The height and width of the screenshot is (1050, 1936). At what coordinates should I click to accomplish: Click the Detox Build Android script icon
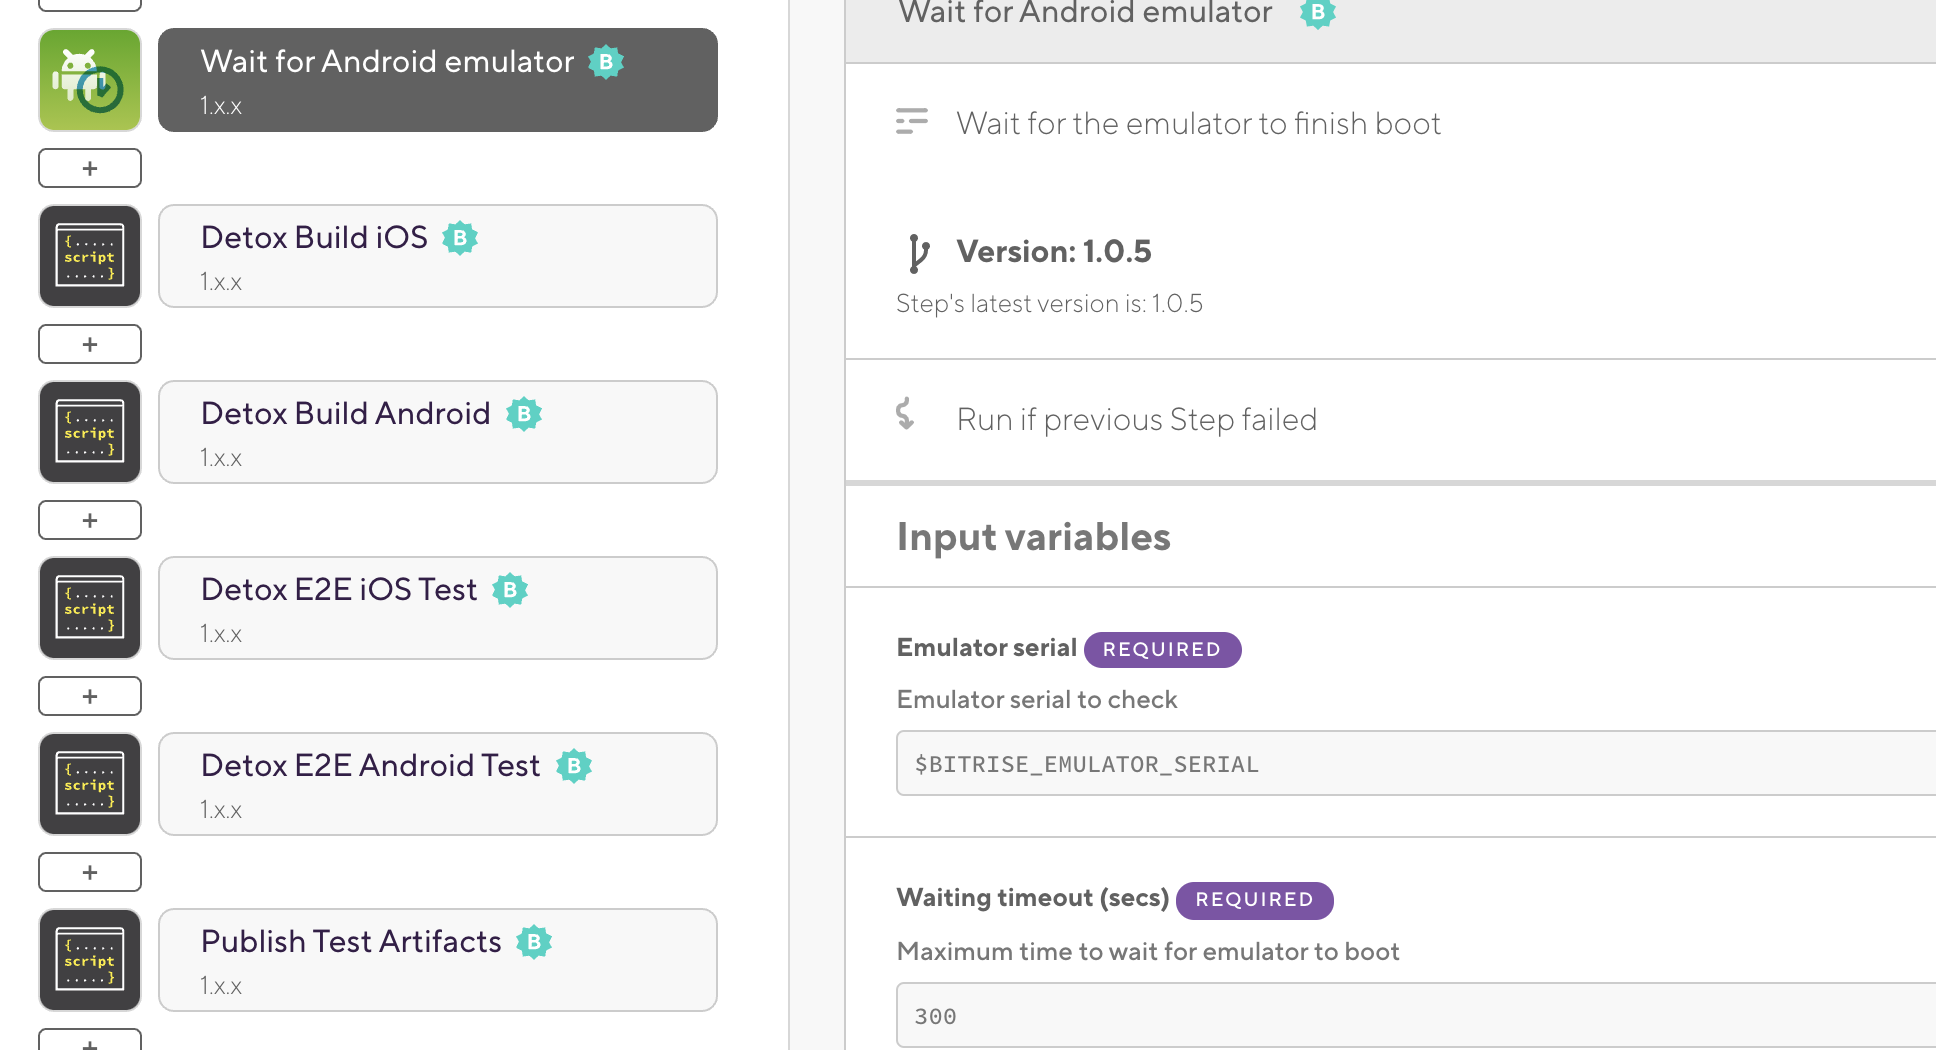coord(90,432)
